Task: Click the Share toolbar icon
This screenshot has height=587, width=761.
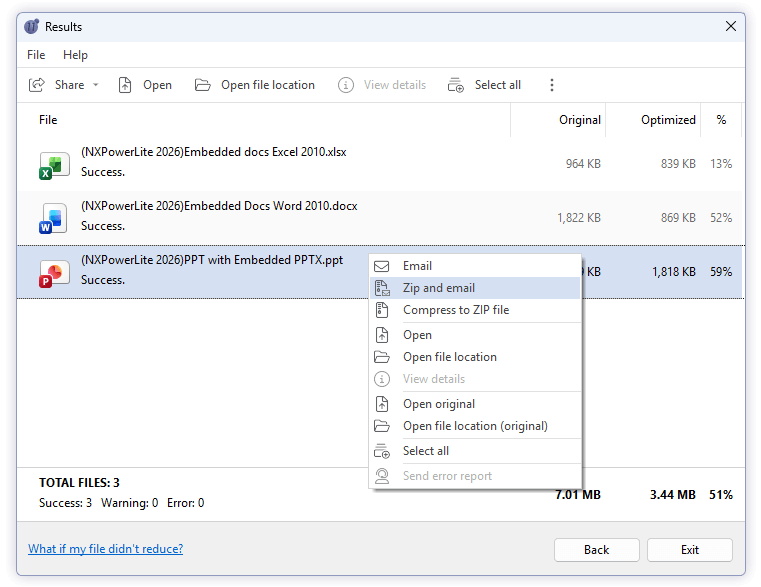Action: pos(37,85)
